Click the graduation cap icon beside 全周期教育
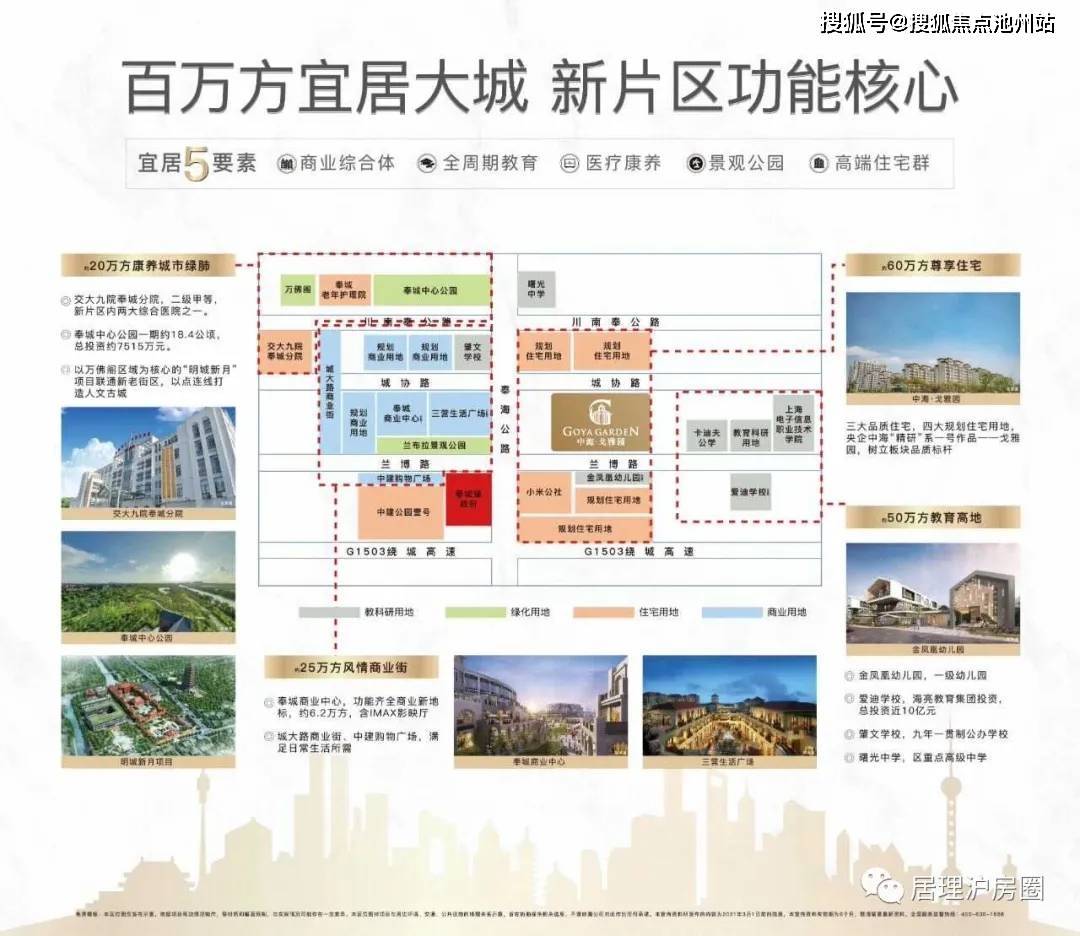Image resolution: width=1080 pixels, height=936 pixels. click(x=428, y=164)
